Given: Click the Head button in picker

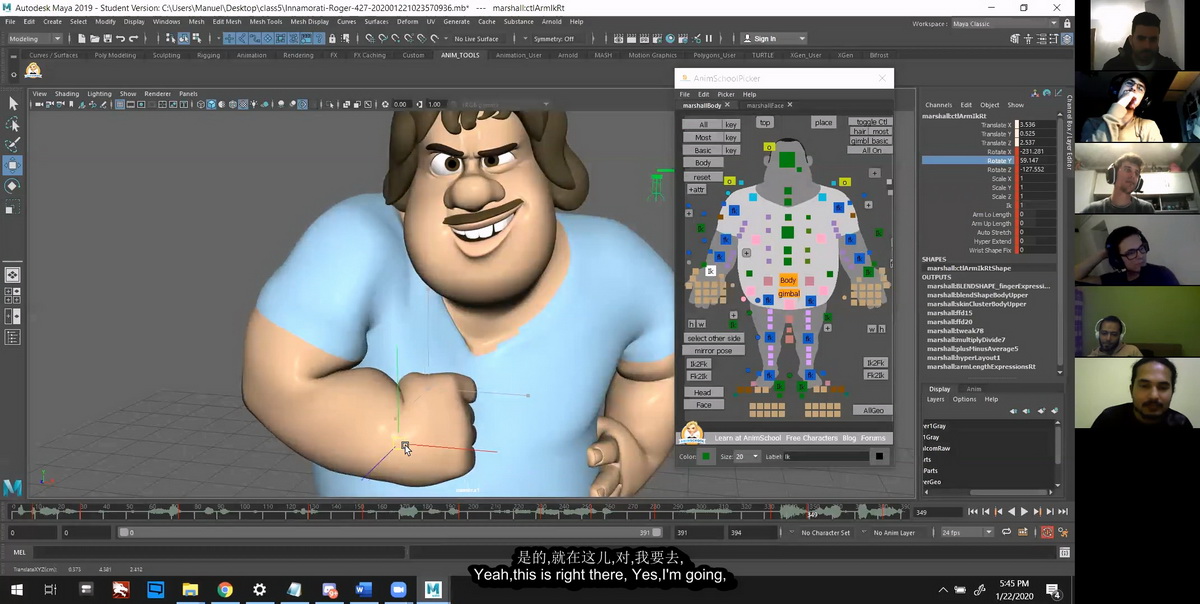Looking at the screenshot, I should click(x=703, y=393).
